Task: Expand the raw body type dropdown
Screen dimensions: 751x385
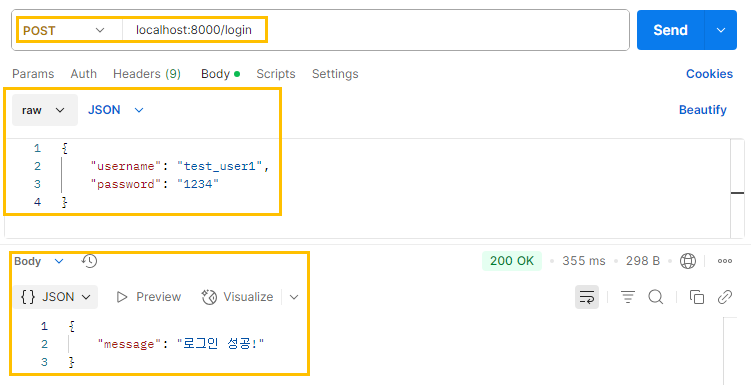Action: [45, 110]
